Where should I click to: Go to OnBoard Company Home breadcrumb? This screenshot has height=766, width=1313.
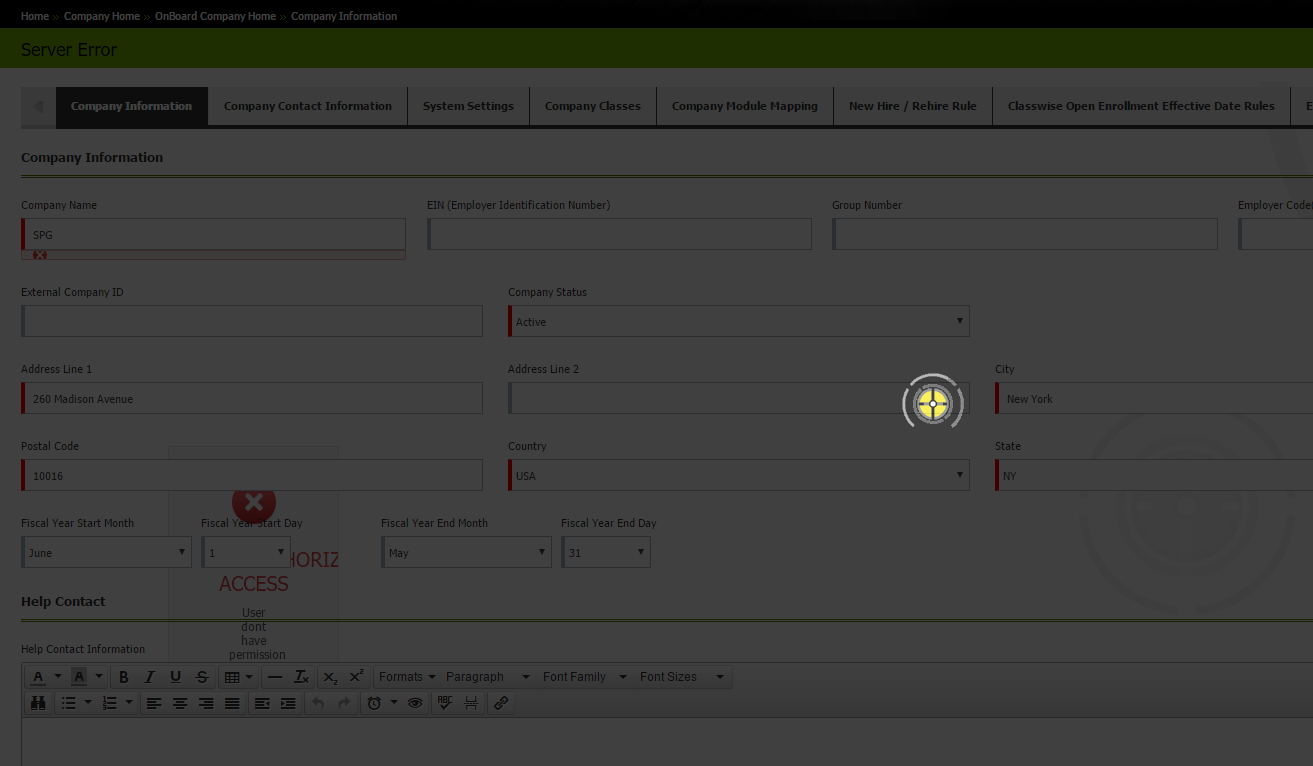click(215, 16)
